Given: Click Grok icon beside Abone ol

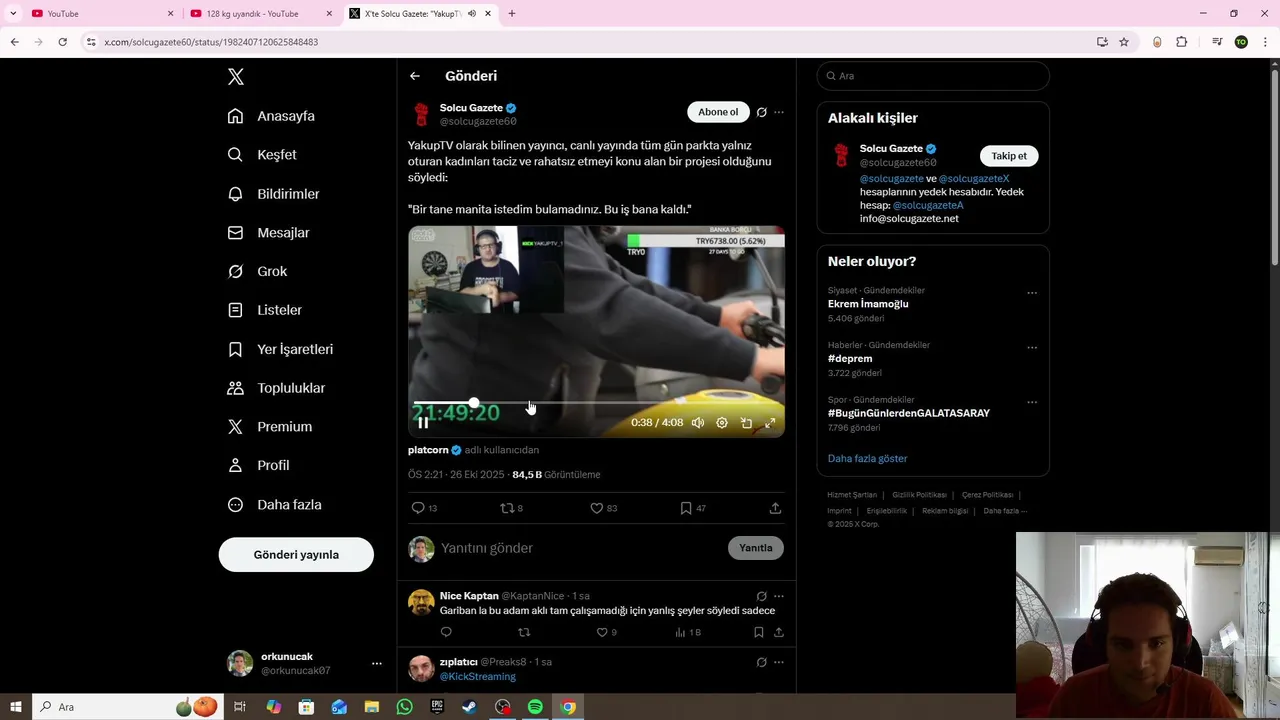Looking at the screenshot, I should coord(761,112).
